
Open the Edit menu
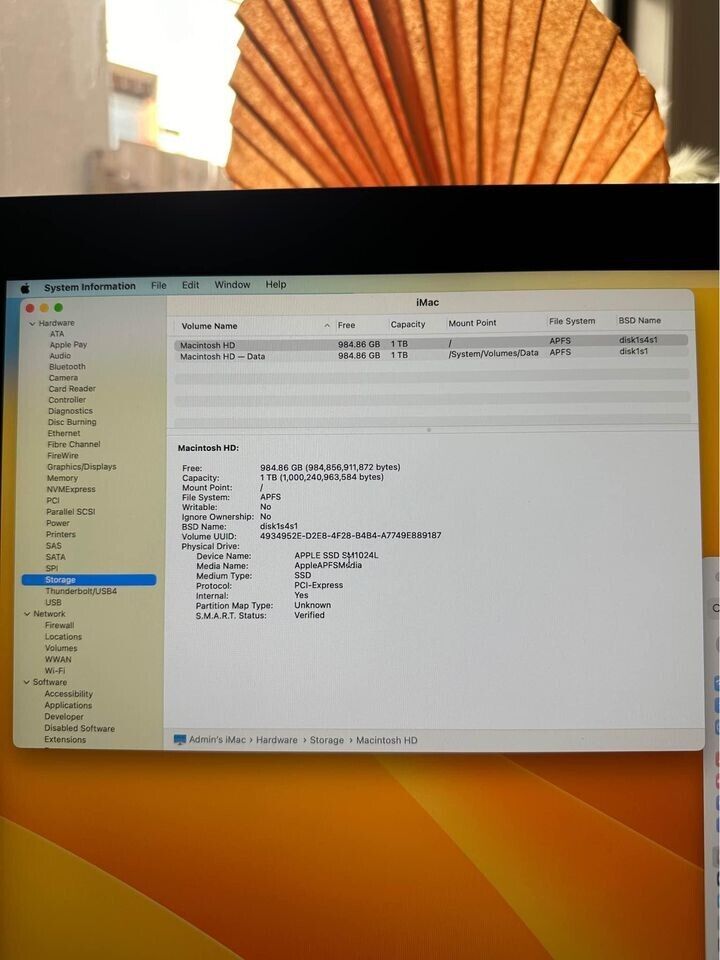pyautogui.click(x=190, y=285)
